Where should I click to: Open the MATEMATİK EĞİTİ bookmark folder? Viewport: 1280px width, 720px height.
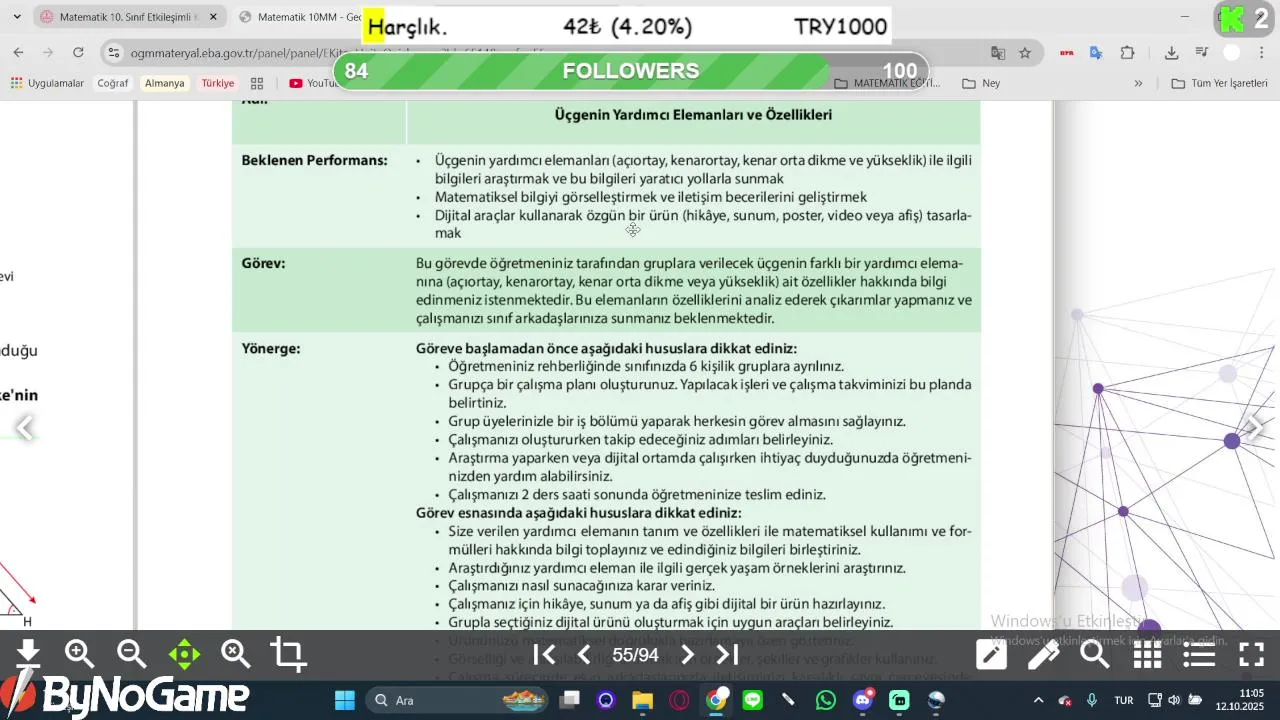tap(886, 83)
